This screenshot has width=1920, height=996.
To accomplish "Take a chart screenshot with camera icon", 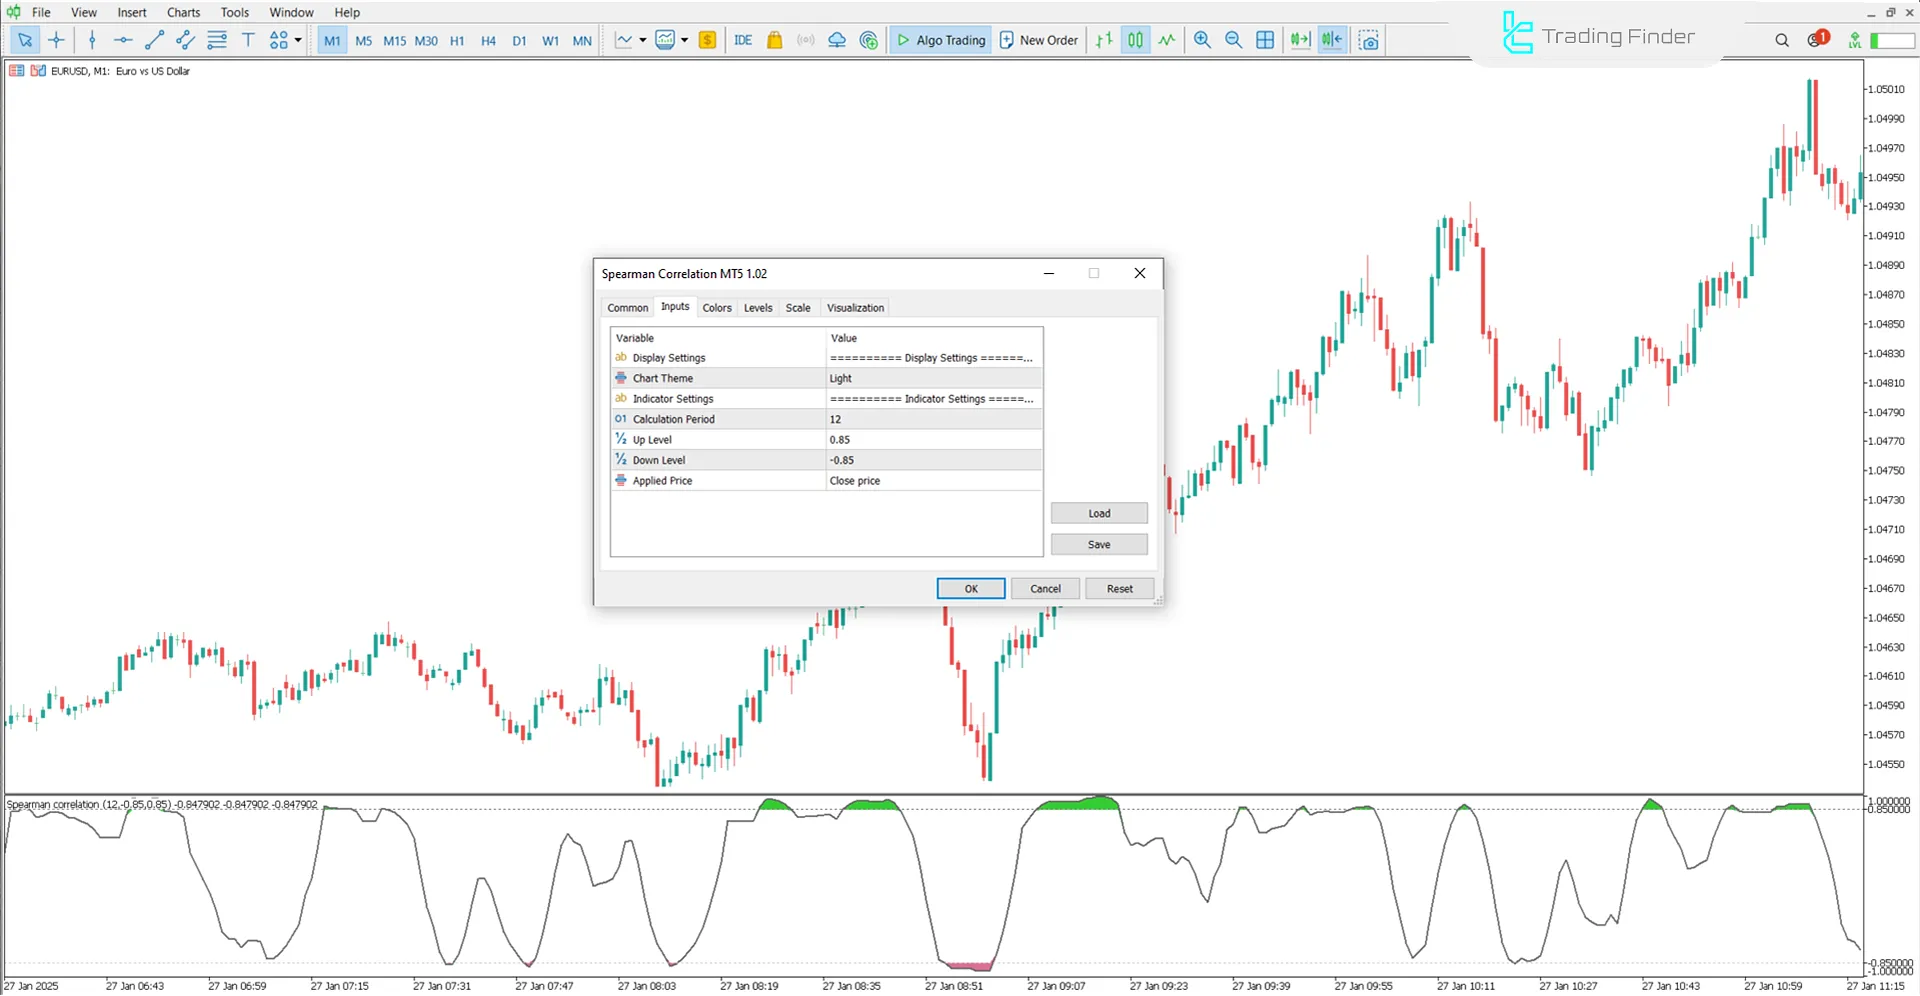I will tap(1368, 40).
